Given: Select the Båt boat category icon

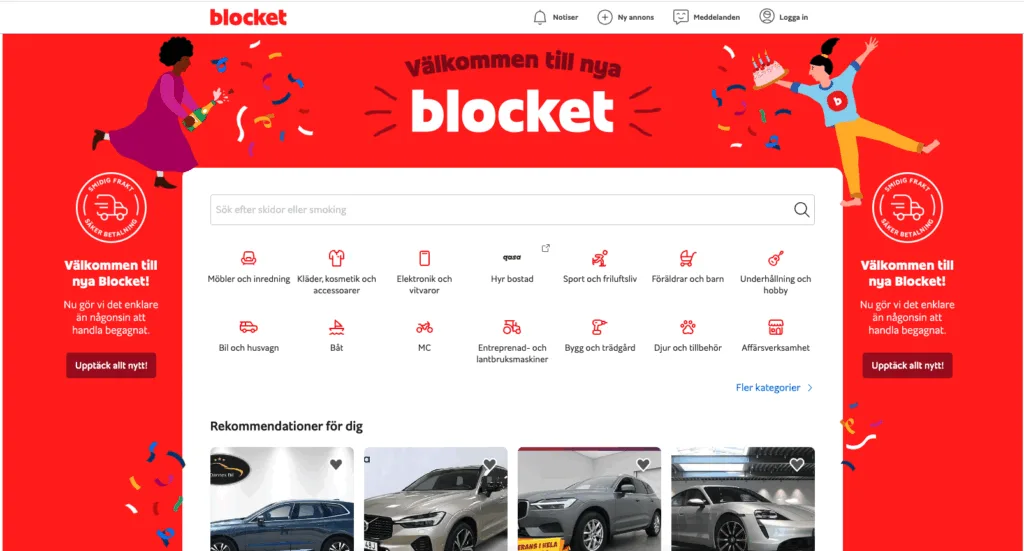Looking at the screenshot, I should coord(336,326).
